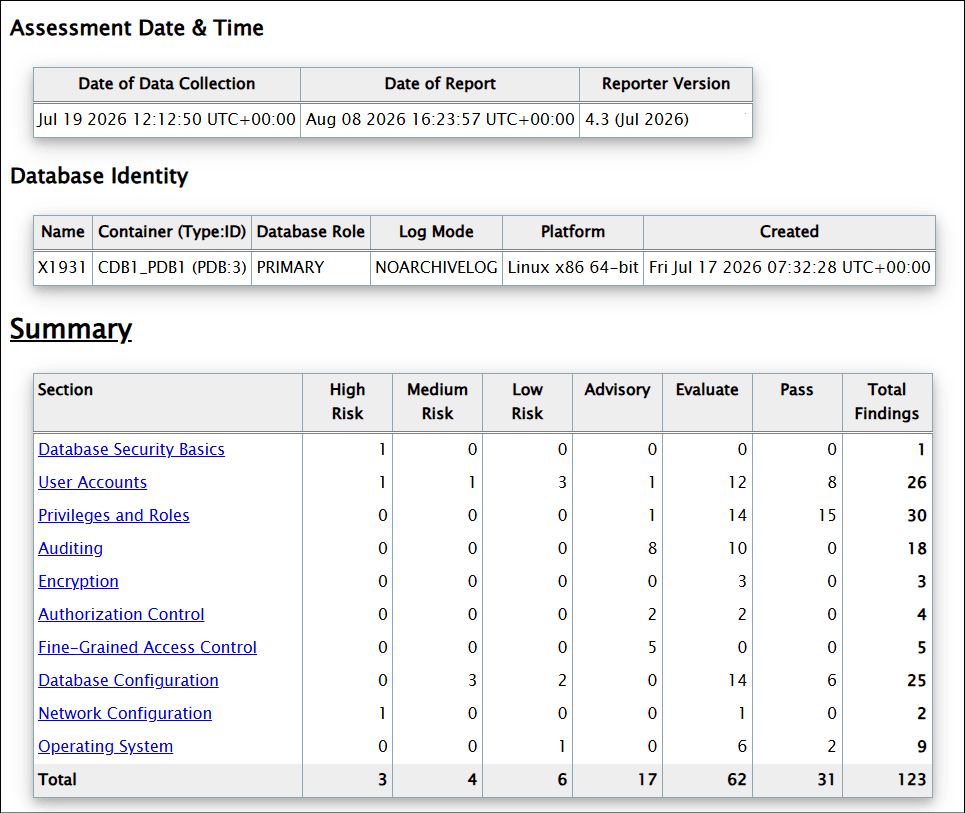
Task: Click the Pass column header
Action: [797, 402]
